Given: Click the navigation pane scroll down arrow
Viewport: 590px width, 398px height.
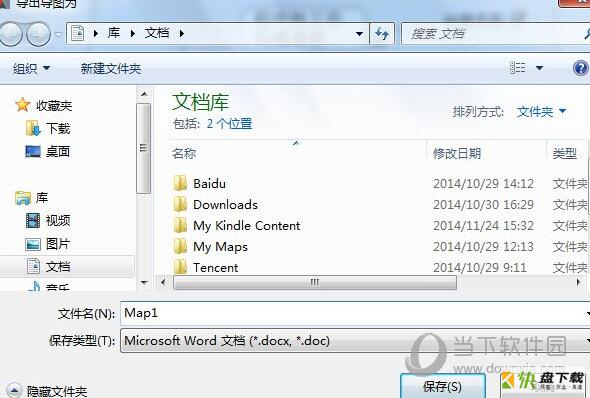Looking at the screenshot, I should click(144, 283).
